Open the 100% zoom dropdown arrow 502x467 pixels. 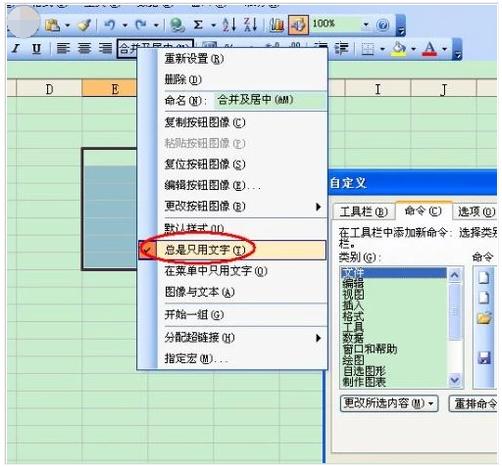pos(366,24)
